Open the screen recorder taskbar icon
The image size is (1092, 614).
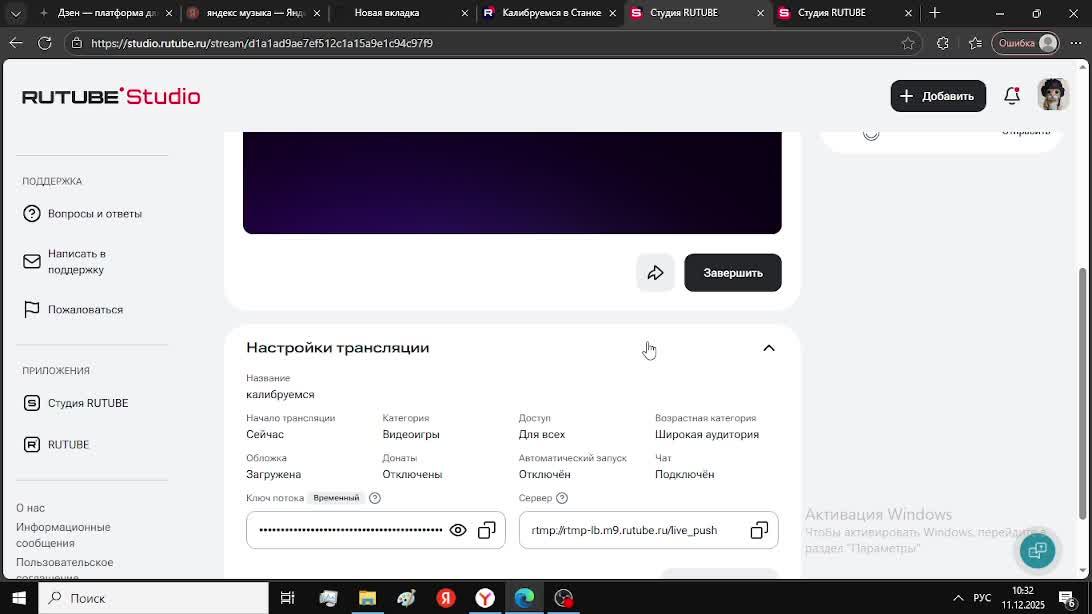pos(563,598)
